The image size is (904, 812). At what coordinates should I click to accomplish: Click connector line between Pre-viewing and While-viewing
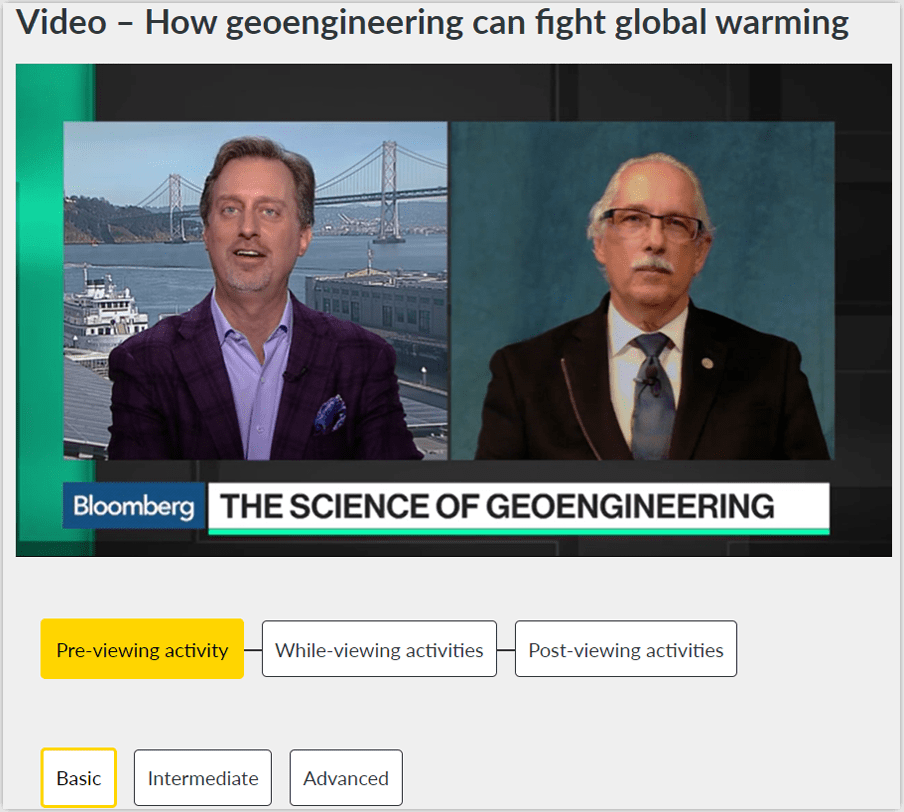[x=253, y=650]
